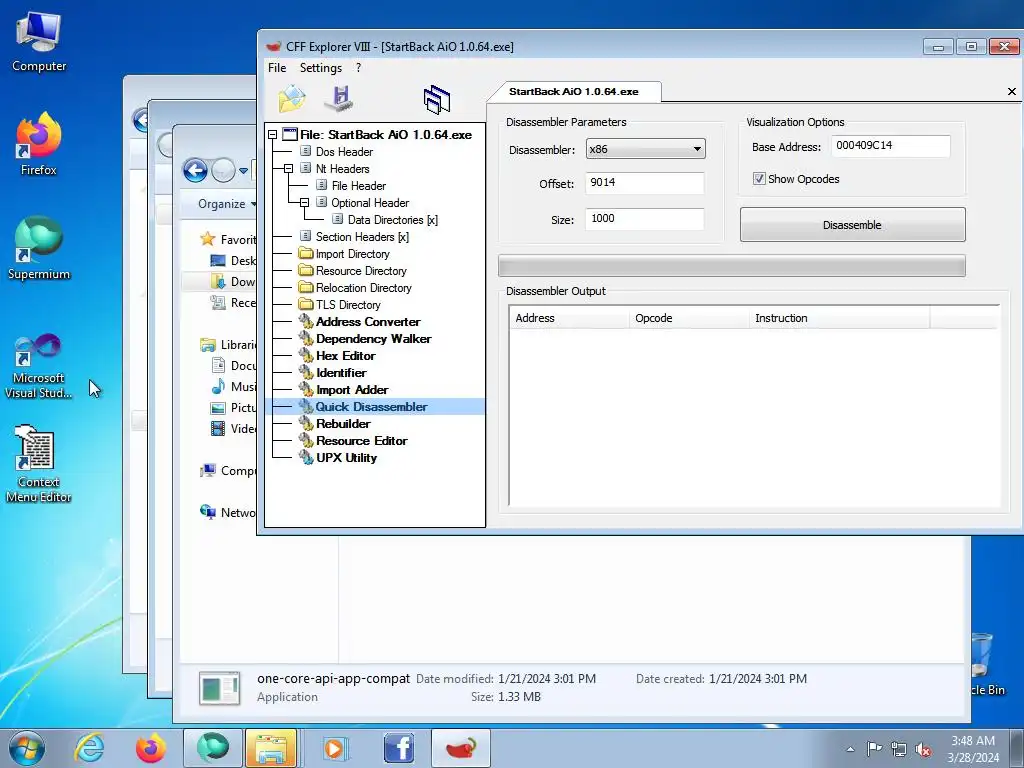The image size is (1024, 768).
Task: Close the StartBack AiO document tab
Action: click(1012, 91)
